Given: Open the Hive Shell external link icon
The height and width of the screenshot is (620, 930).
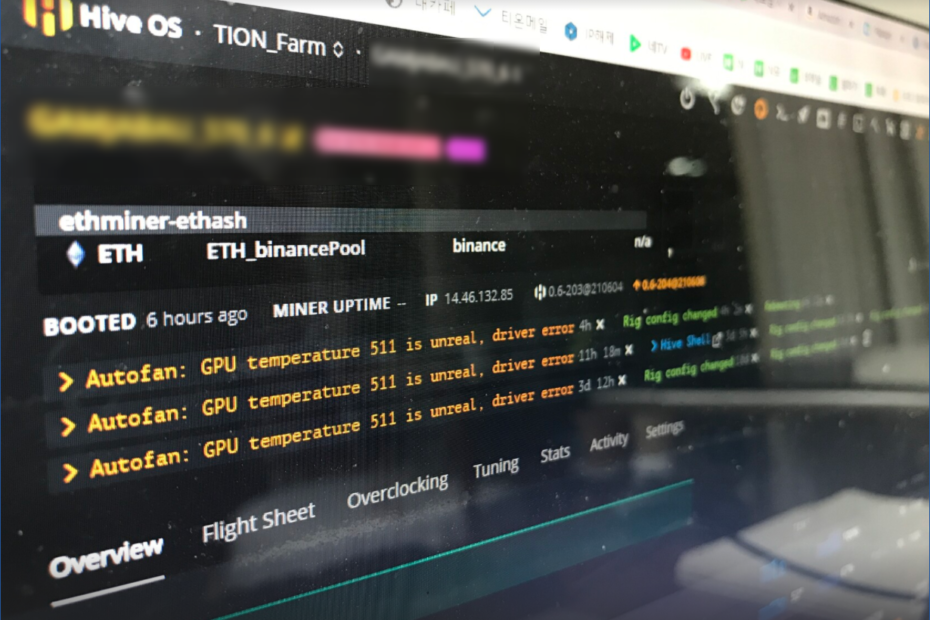Looking at the screenshot, I should click(x=717, y=339).
